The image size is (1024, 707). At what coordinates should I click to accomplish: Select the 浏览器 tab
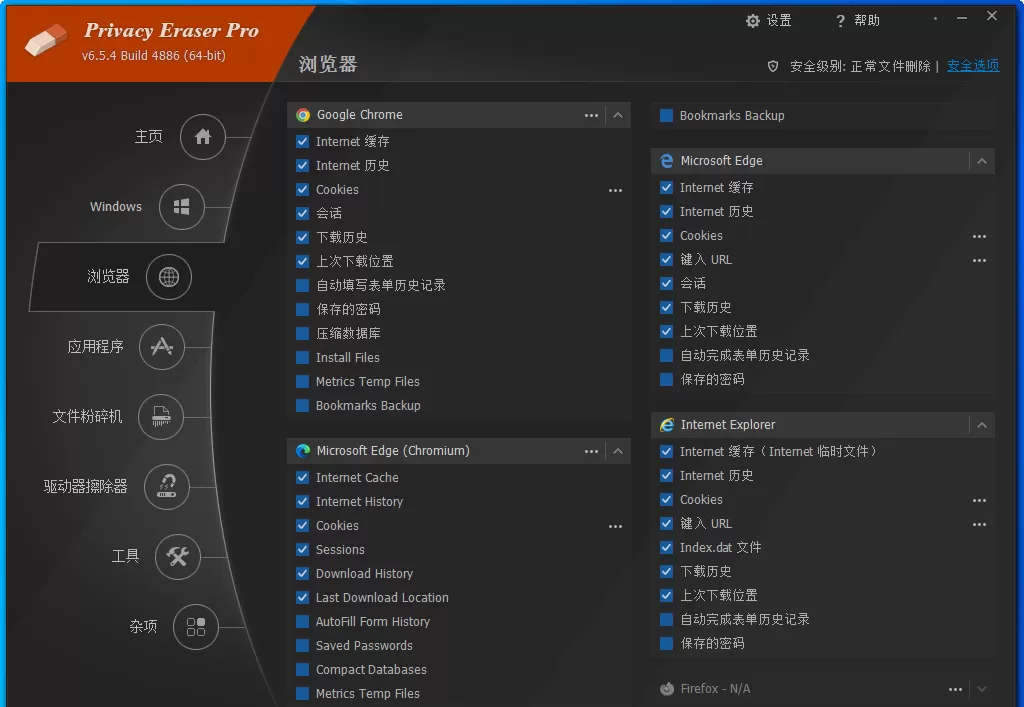(108, 277)
